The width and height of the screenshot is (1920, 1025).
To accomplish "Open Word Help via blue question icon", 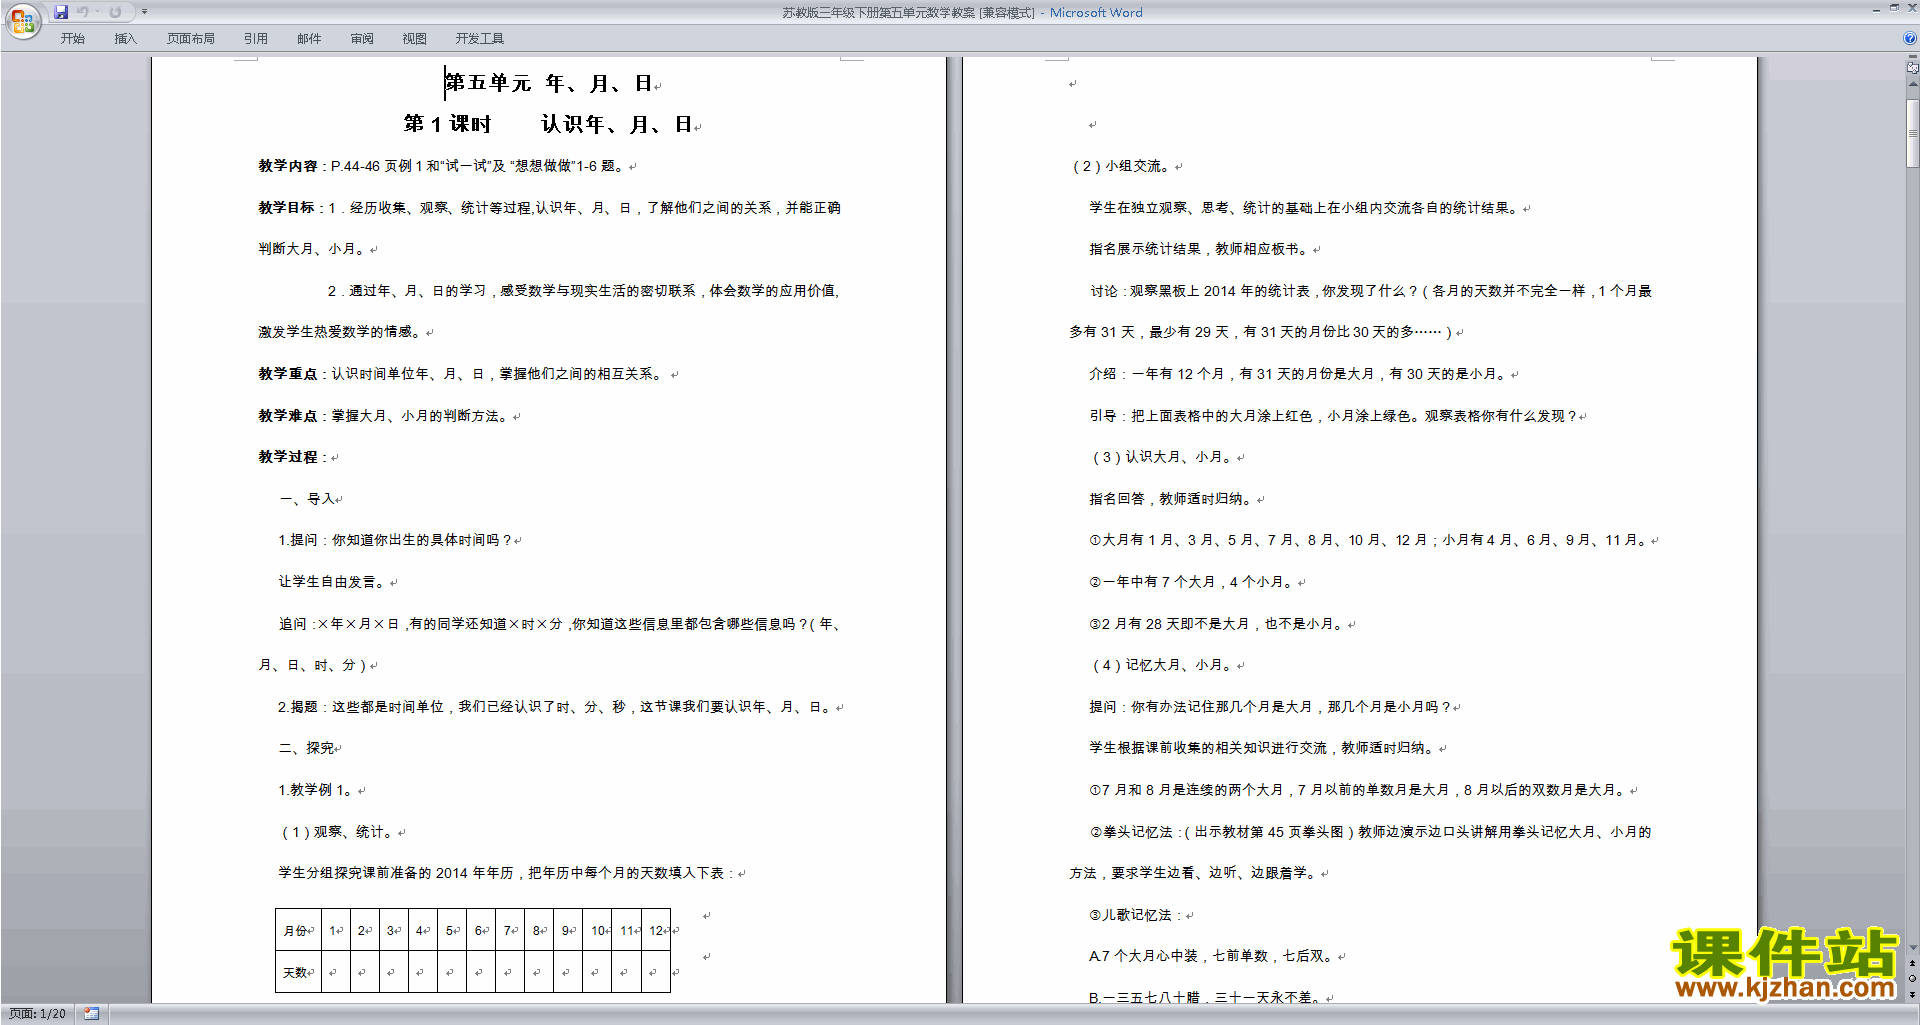I will (x=1910, y=38).
